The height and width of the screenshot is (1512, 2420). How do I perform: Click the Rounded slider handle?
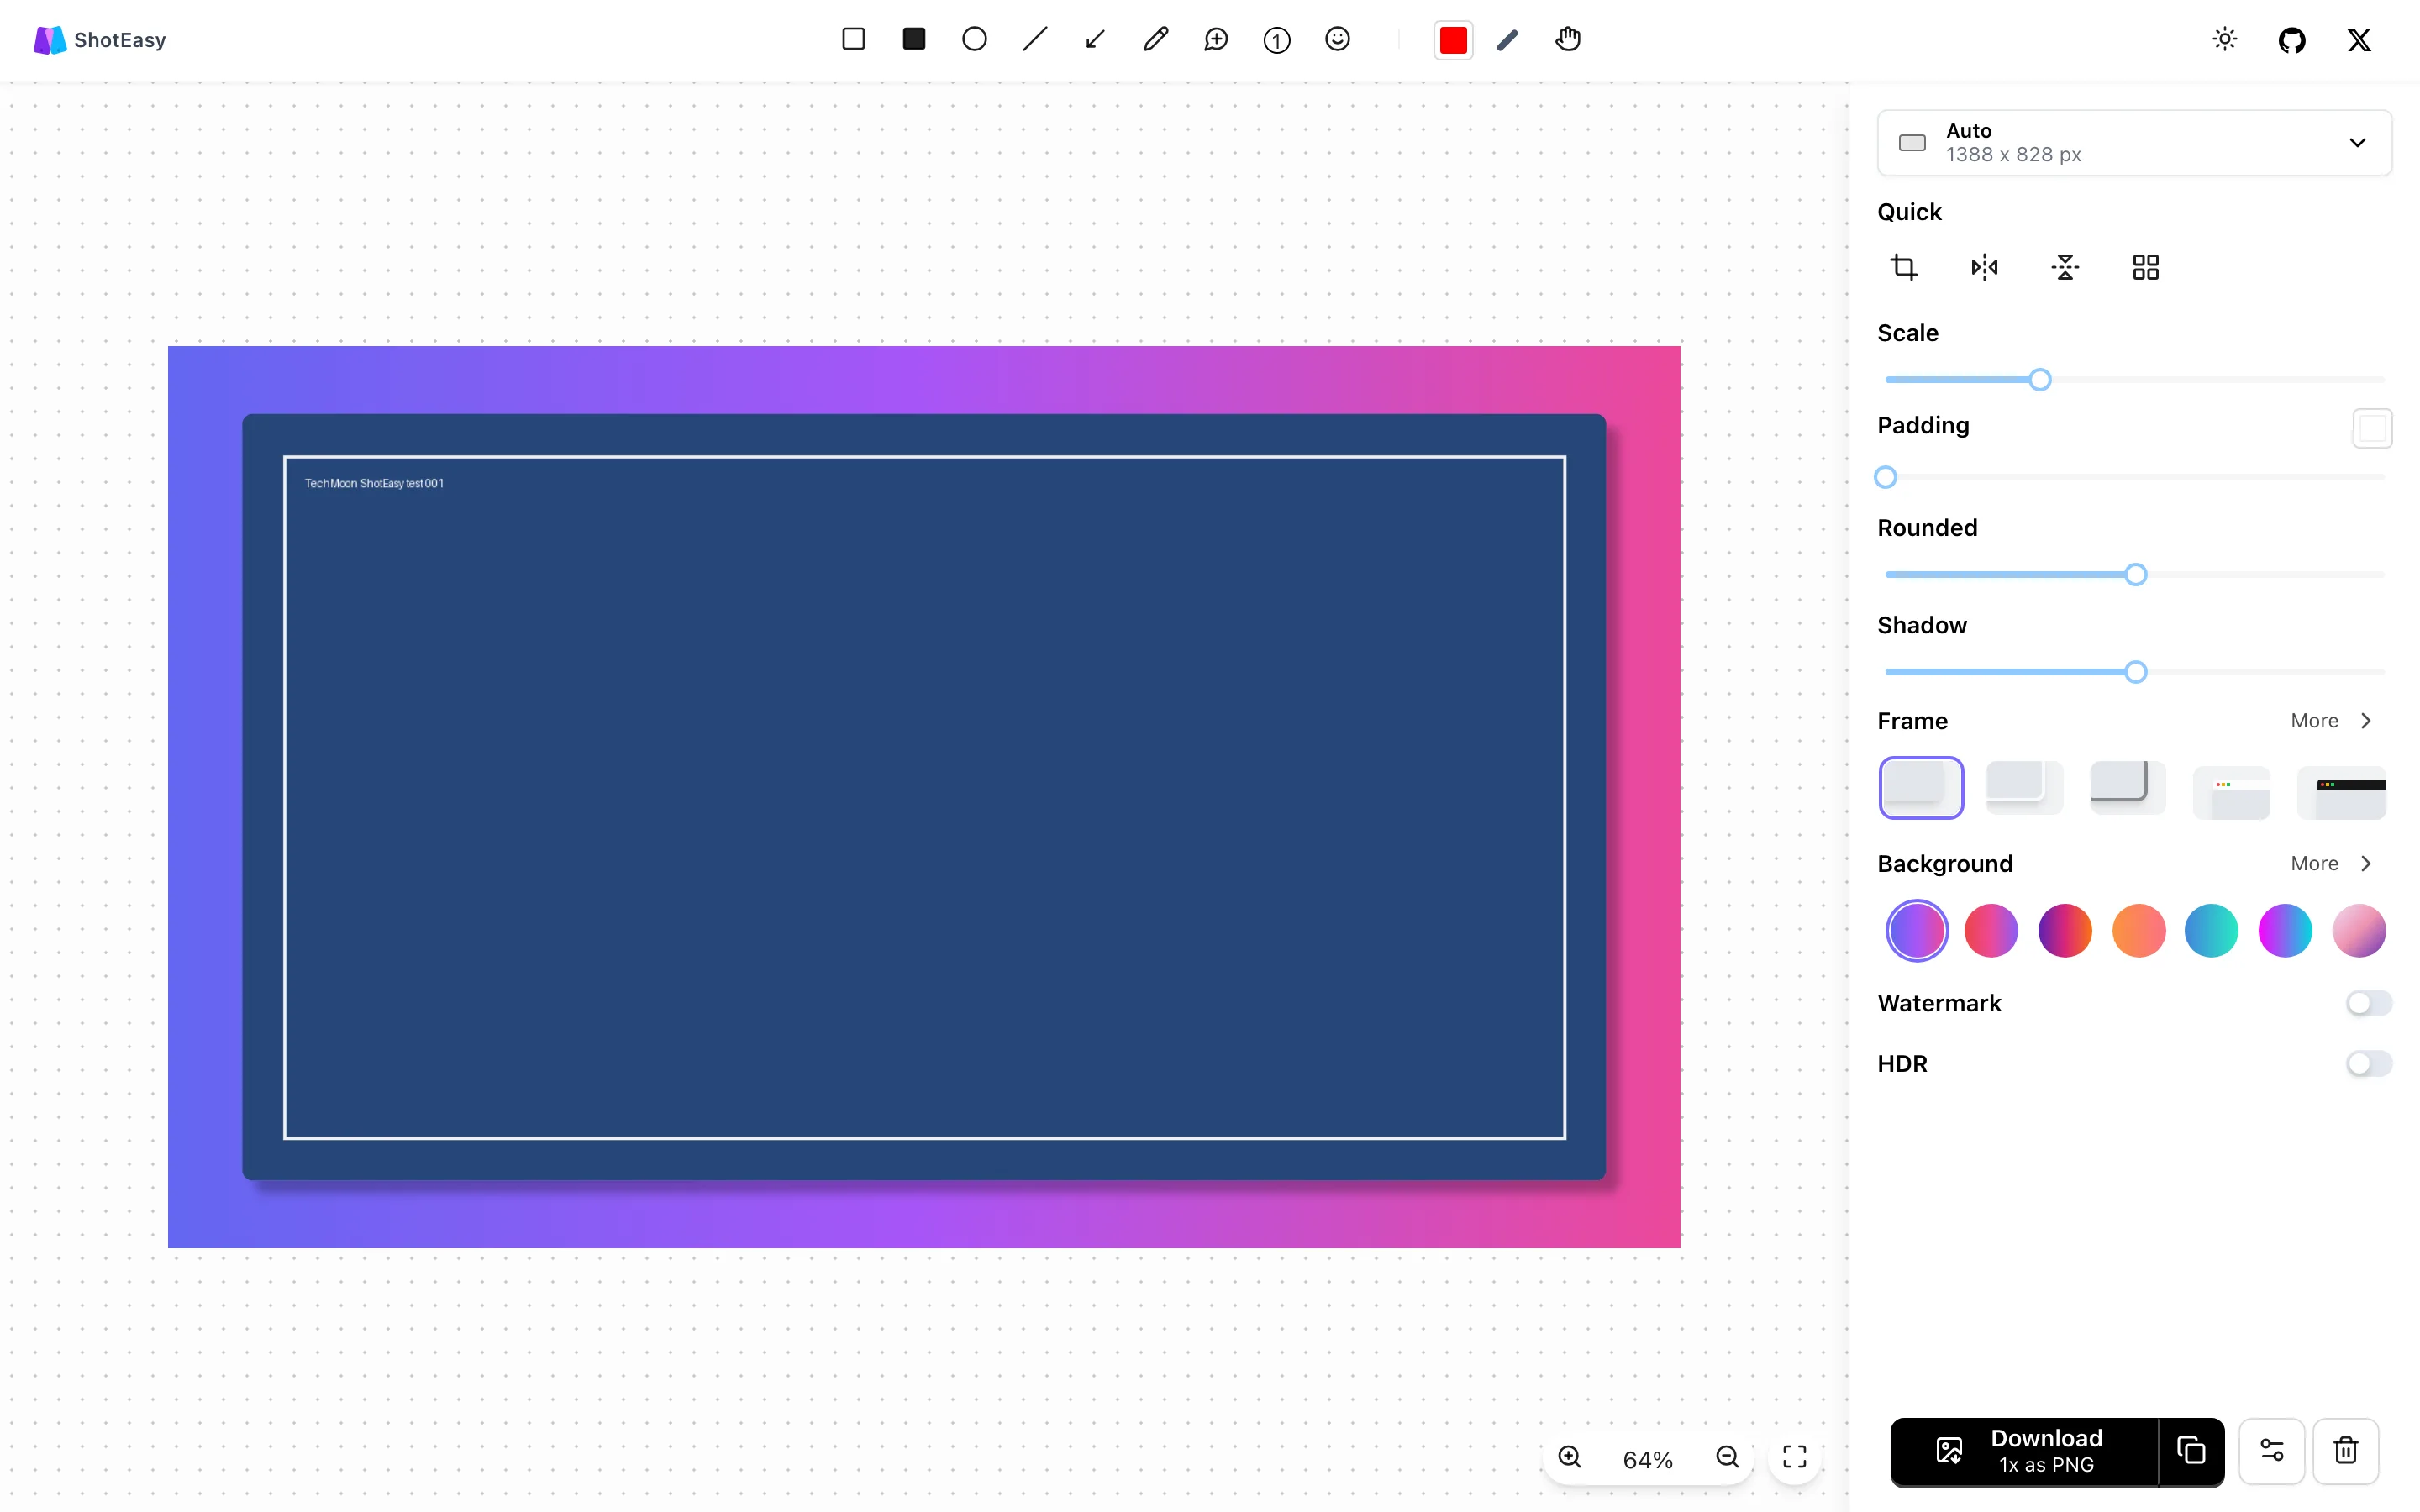(2135, 575)
